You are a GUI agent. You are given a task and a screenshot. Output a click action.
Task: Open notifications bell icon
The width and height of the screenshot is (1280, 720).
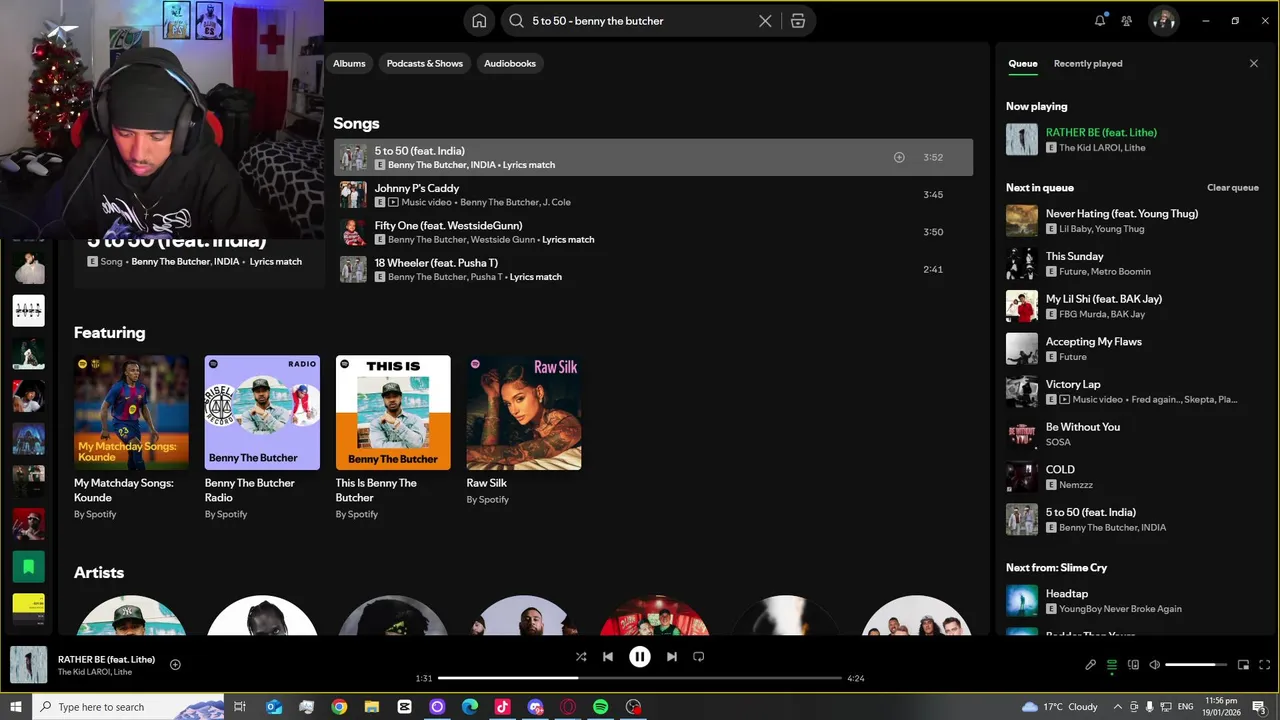(1100, 20)
